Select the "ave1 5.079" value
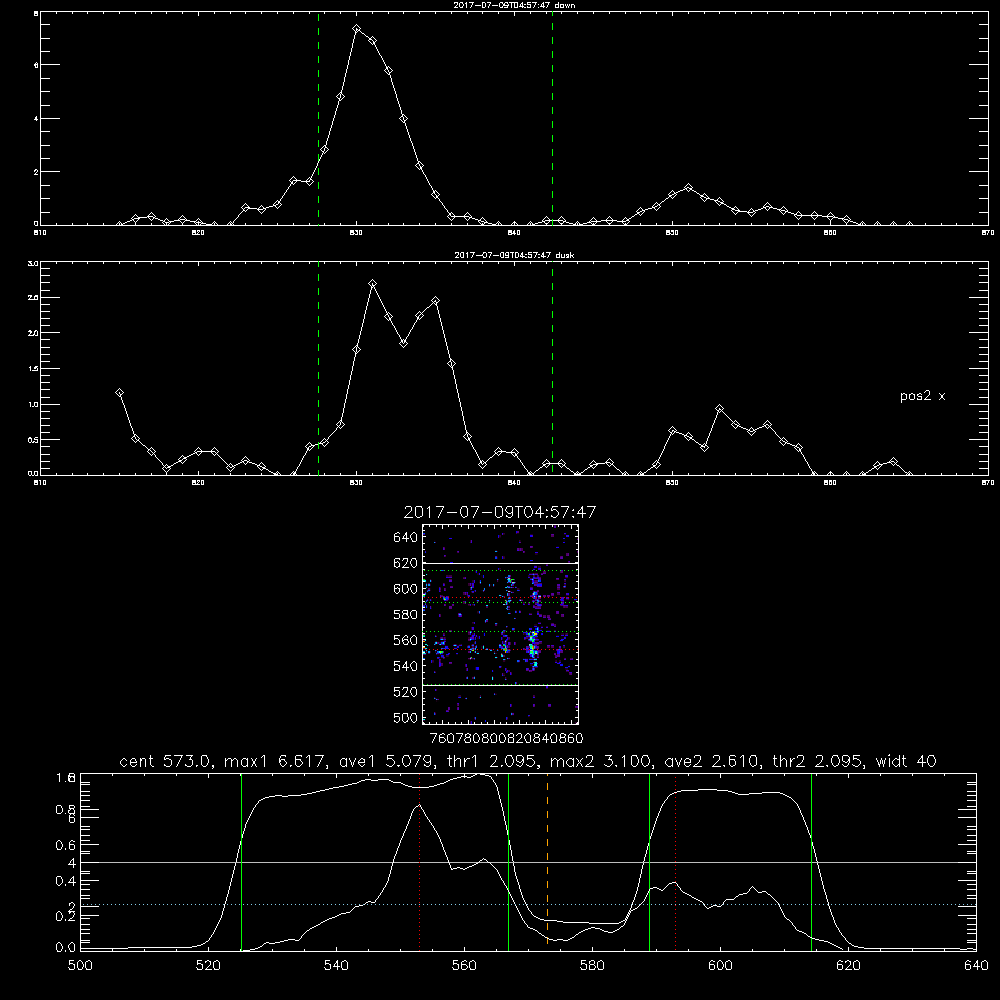The width and height of the screenshot is (1000, 1000). (x=385, y=761)
